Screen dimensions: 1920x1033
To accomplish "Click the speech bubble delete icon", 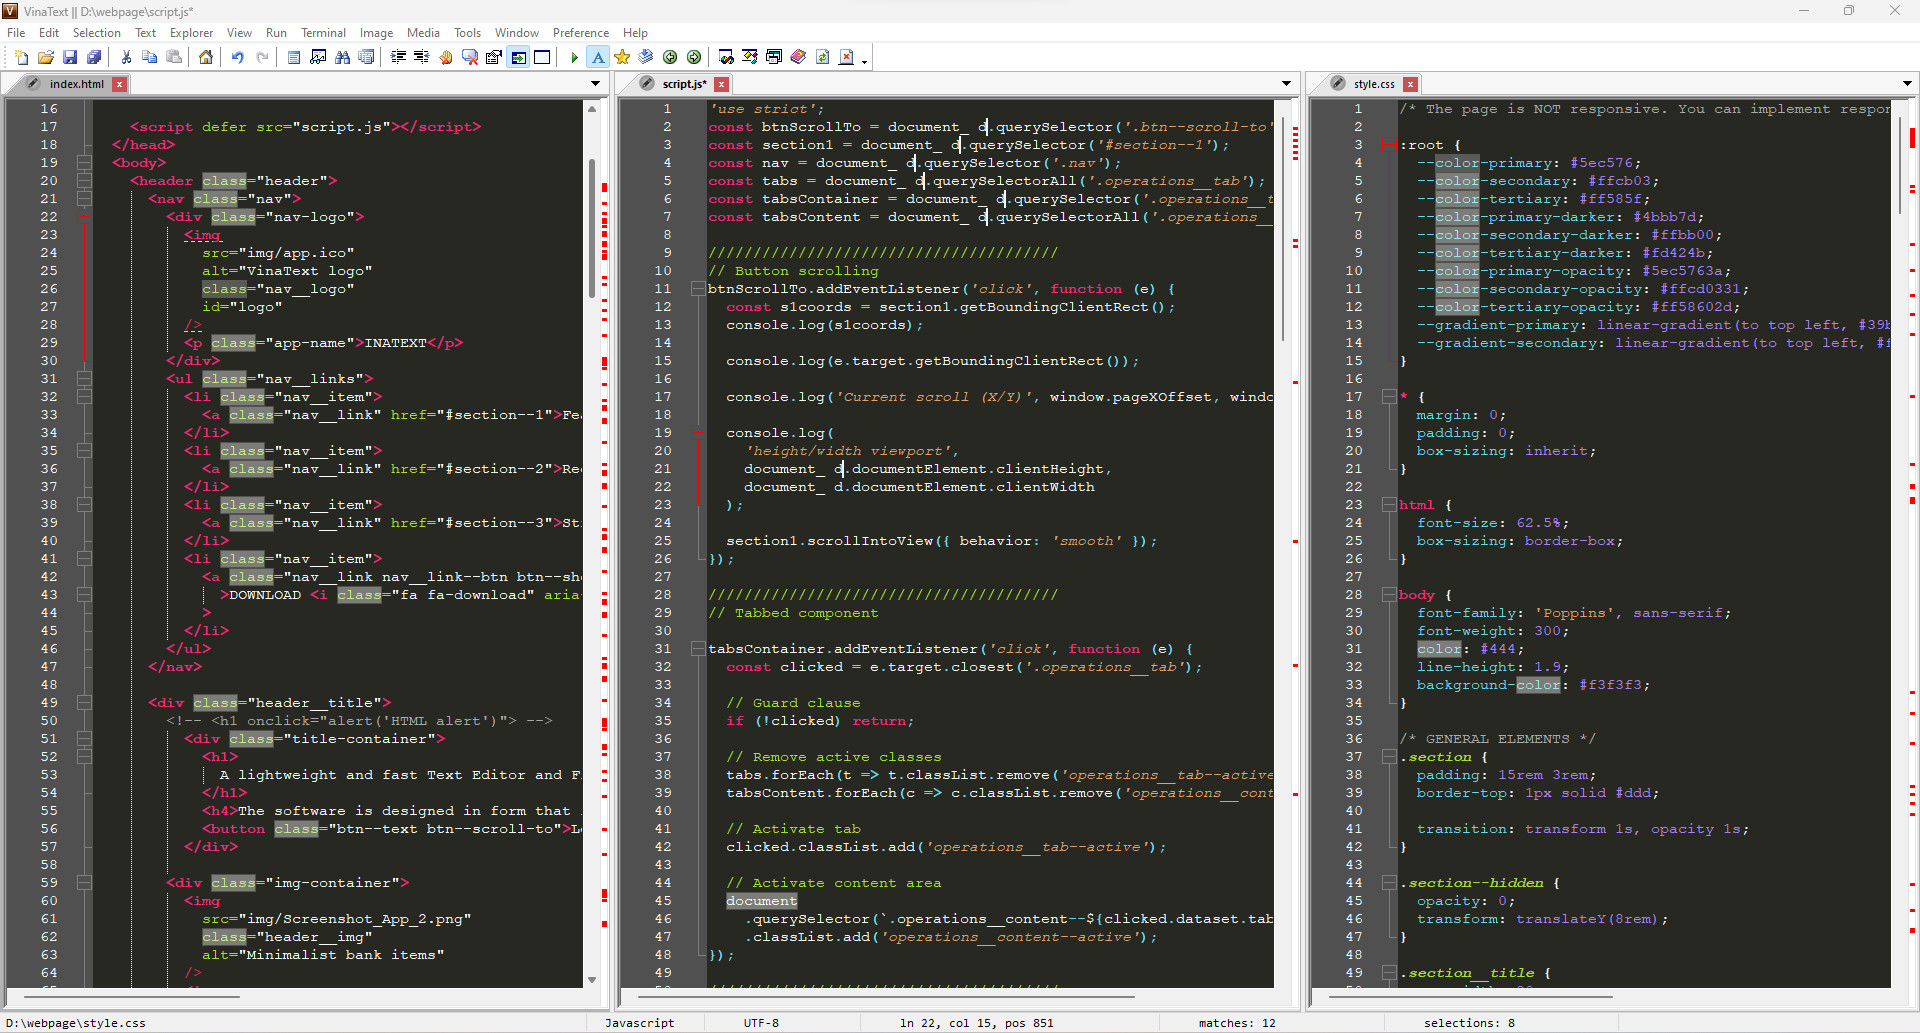I will [x=470, y=57].
